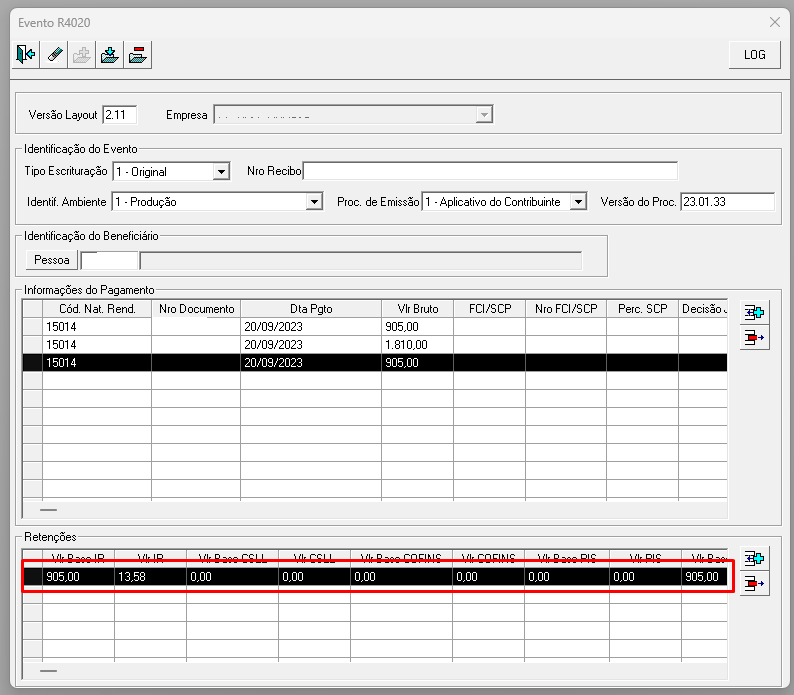Image resolution: width=794 pixels, height=695 pixels.
Task: Add a row to Retenções grid
Action: (x=755, y=559)
